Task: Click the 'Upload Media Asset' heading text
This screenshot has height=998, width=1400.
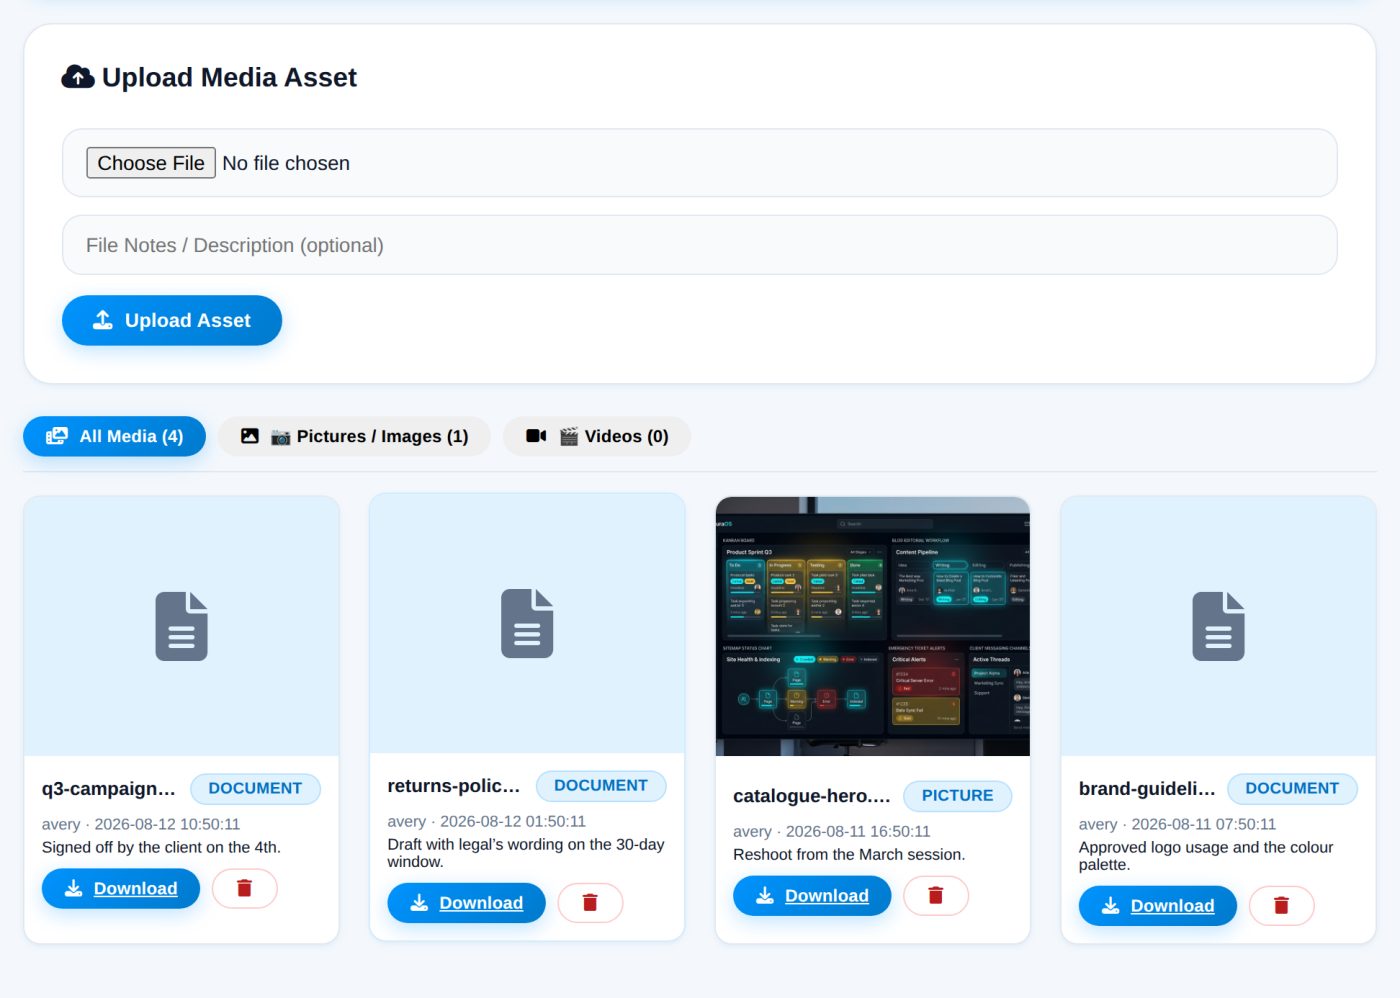Action: (x=229, y=77)
